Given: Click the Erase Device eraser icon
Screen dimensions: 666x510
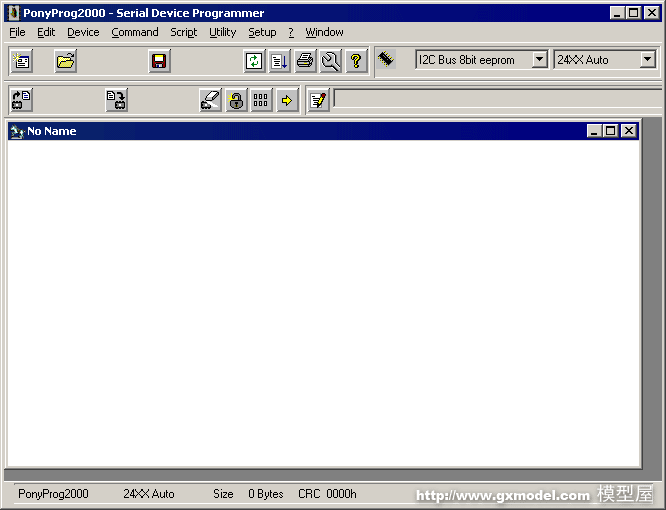Looking at the screenshot, I should pyautogui.click(x=210, y=100).
